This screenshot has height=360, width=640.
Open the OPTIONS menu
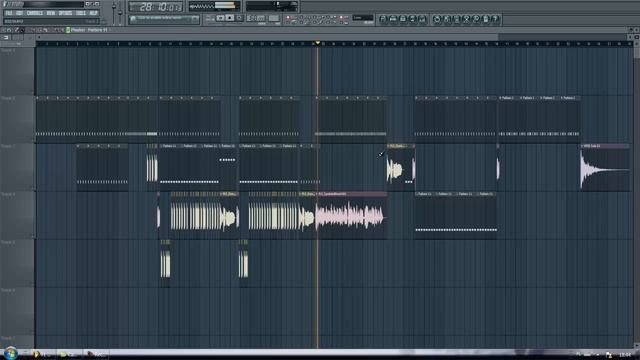click(65, 13)
